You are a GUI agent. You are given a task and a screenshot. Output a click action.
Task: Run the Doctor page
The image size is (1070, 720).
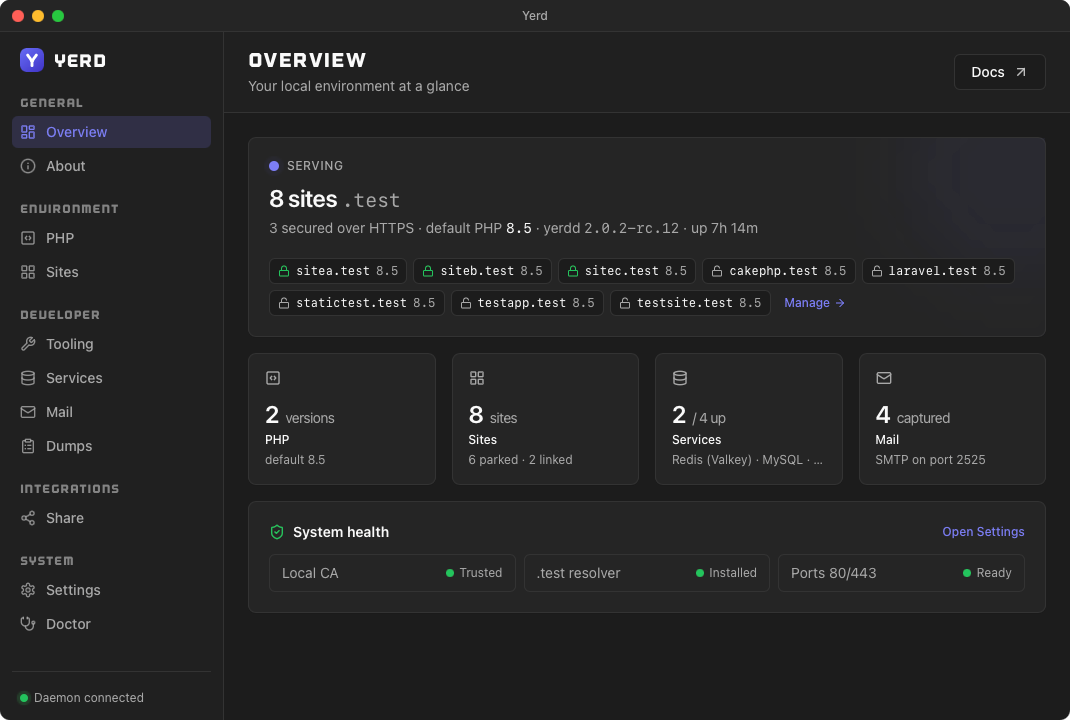tap(111, 624)
